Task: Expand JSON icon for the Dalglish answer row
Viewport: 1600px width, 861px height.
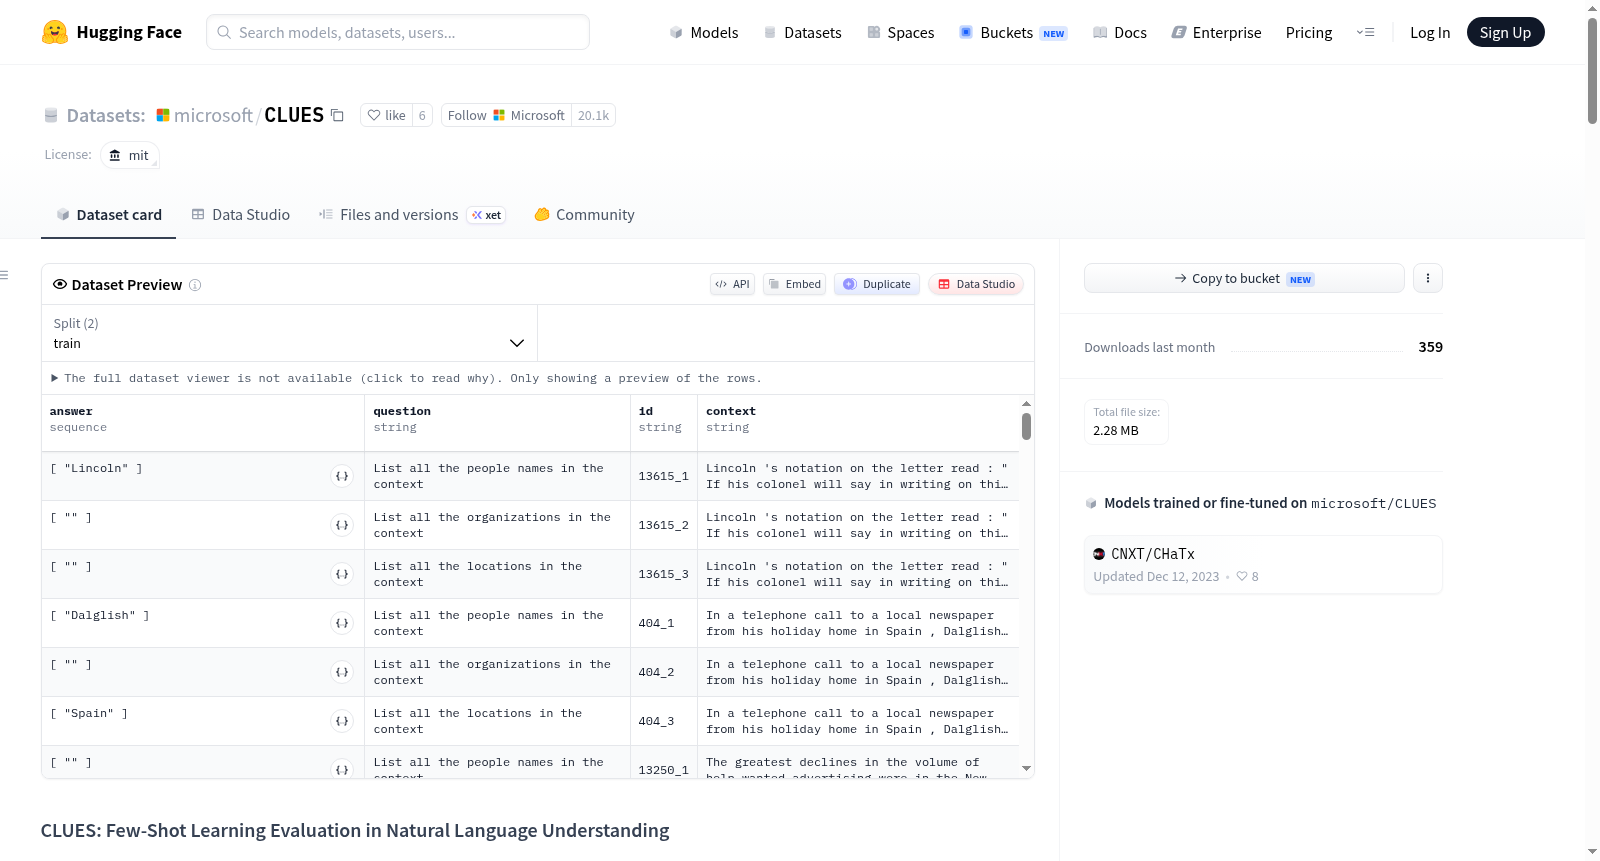Action: point(342,623)
